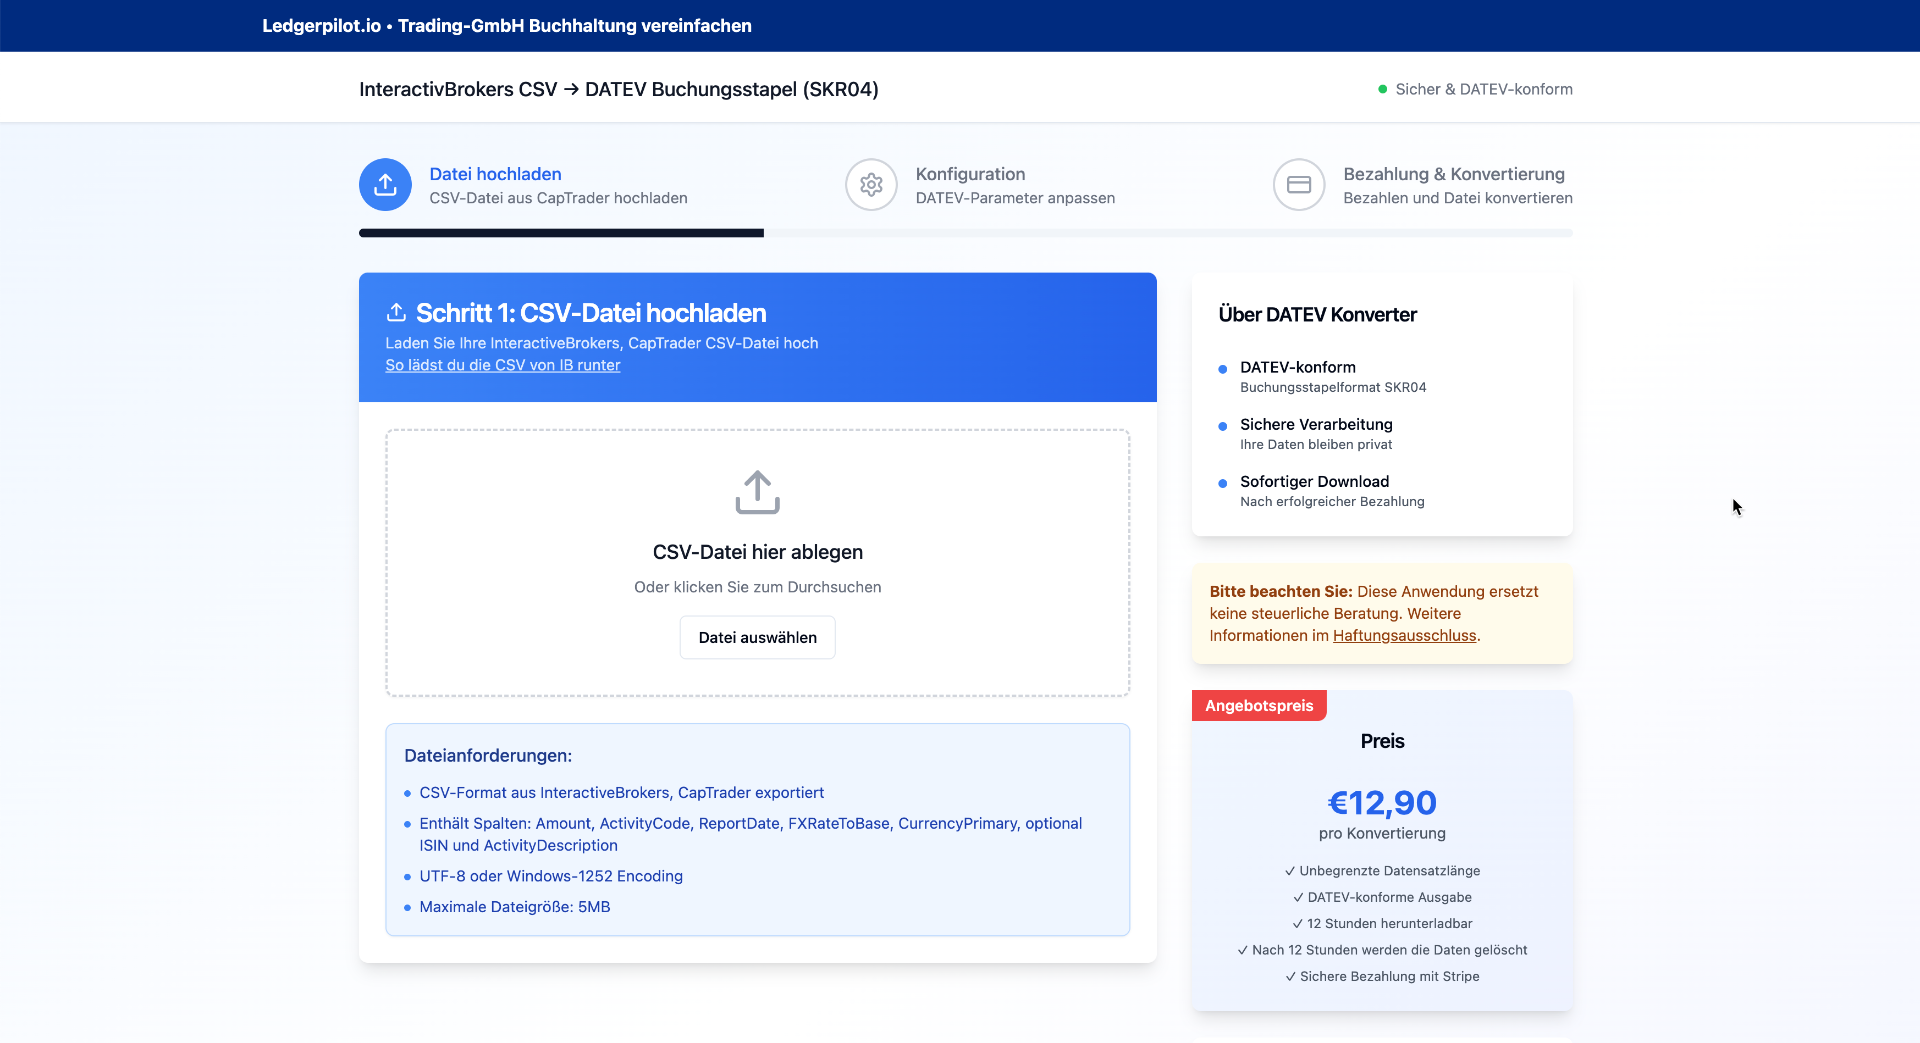Click the large upload arrow in dropzone
Viewport: 1920px width, 1043px height.
tap(757, 492)
